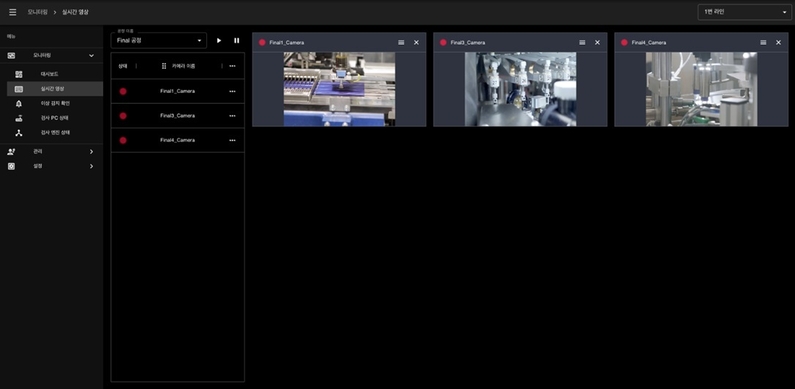Click the 카메라 이름 column header
The width and height of the screenshot is (795, 389).
point(184,66)
